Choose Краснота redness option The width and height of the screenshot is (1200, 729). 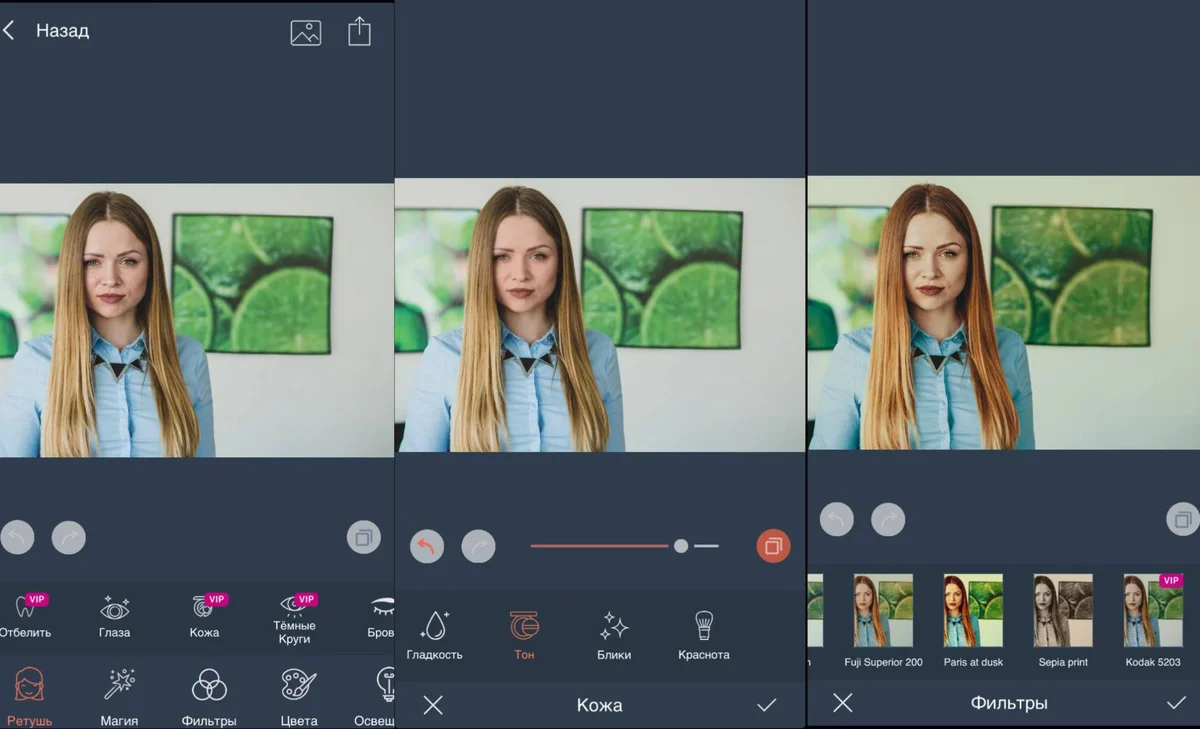tap(704, 636)
